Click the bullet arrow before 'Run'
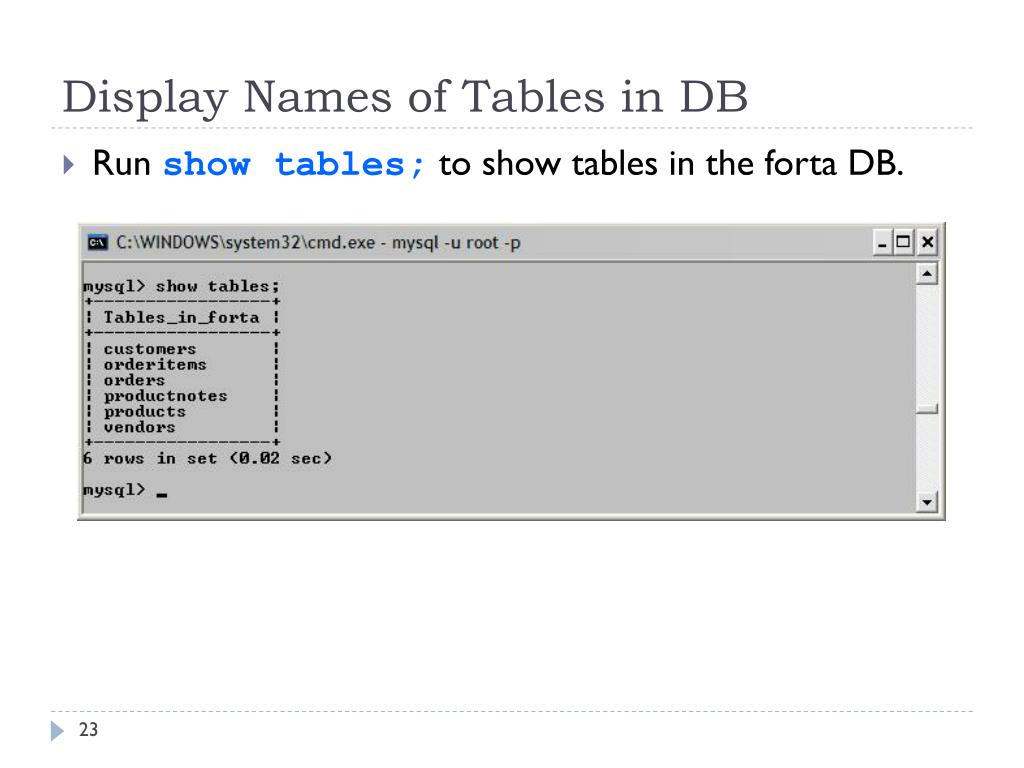The image size is (1024, 768). (x=69, y=164)
